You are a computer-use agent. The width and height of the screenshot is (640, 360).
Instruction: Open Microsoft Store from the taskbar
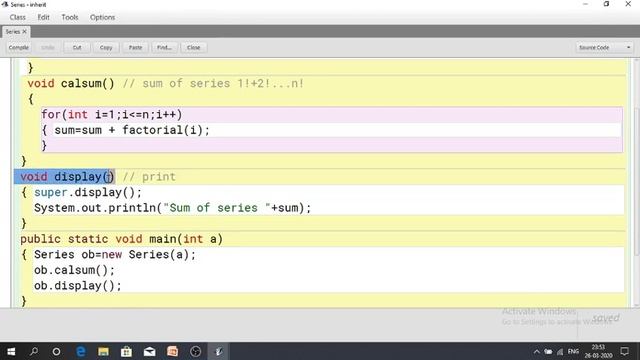[126, 351]
